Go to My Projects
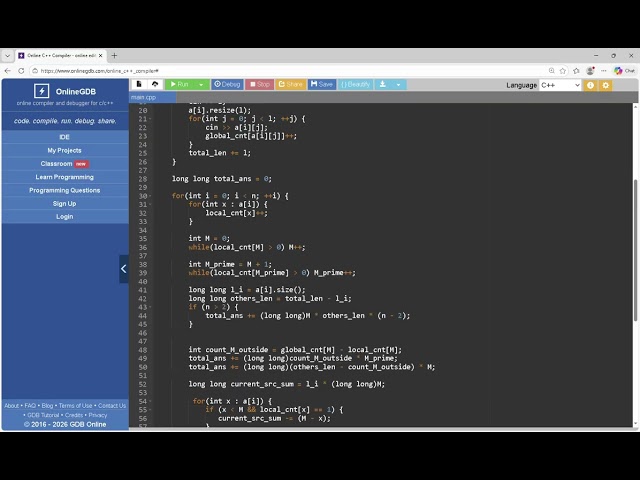The width and height of the screenshot is (640, 480). click(x=64, y=150)
